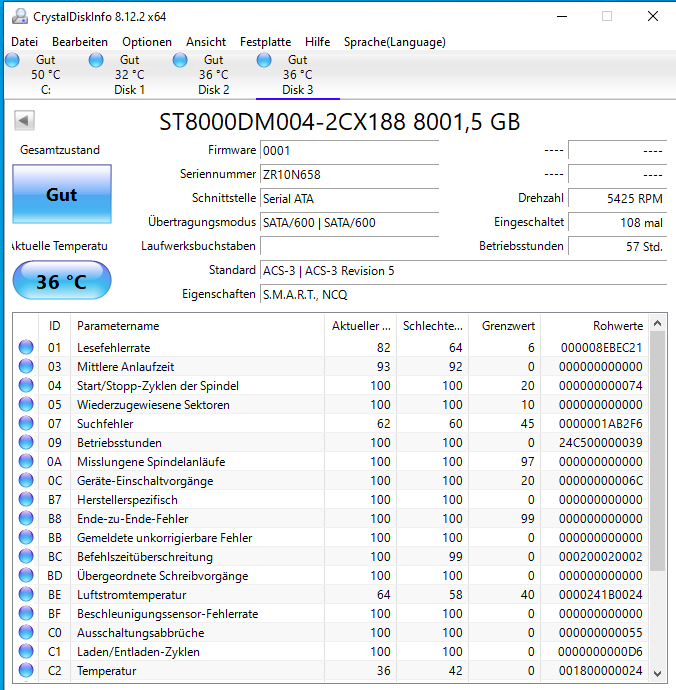Click status orb of row ID 09 Betriebsstunden
Image resolution: width=676 pixels, height=690 pixels.
26,442
